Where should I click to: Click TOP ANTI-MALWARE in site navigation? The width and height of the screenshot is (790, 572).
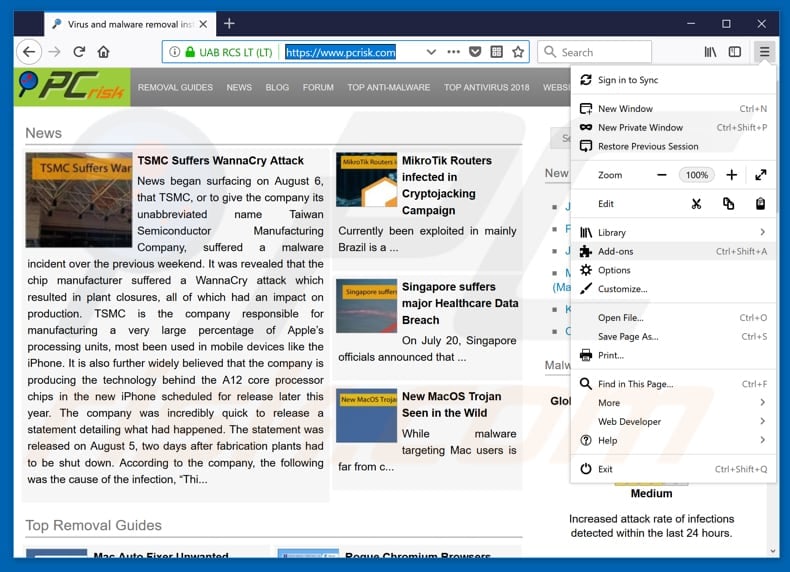pyautogui.click(x=390, y=87)
